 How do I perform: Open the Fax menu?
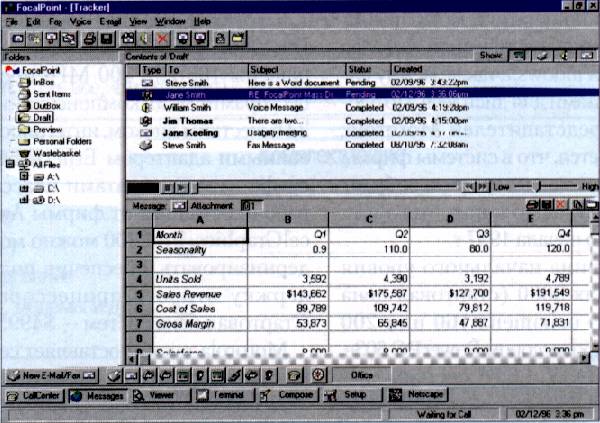55,22
